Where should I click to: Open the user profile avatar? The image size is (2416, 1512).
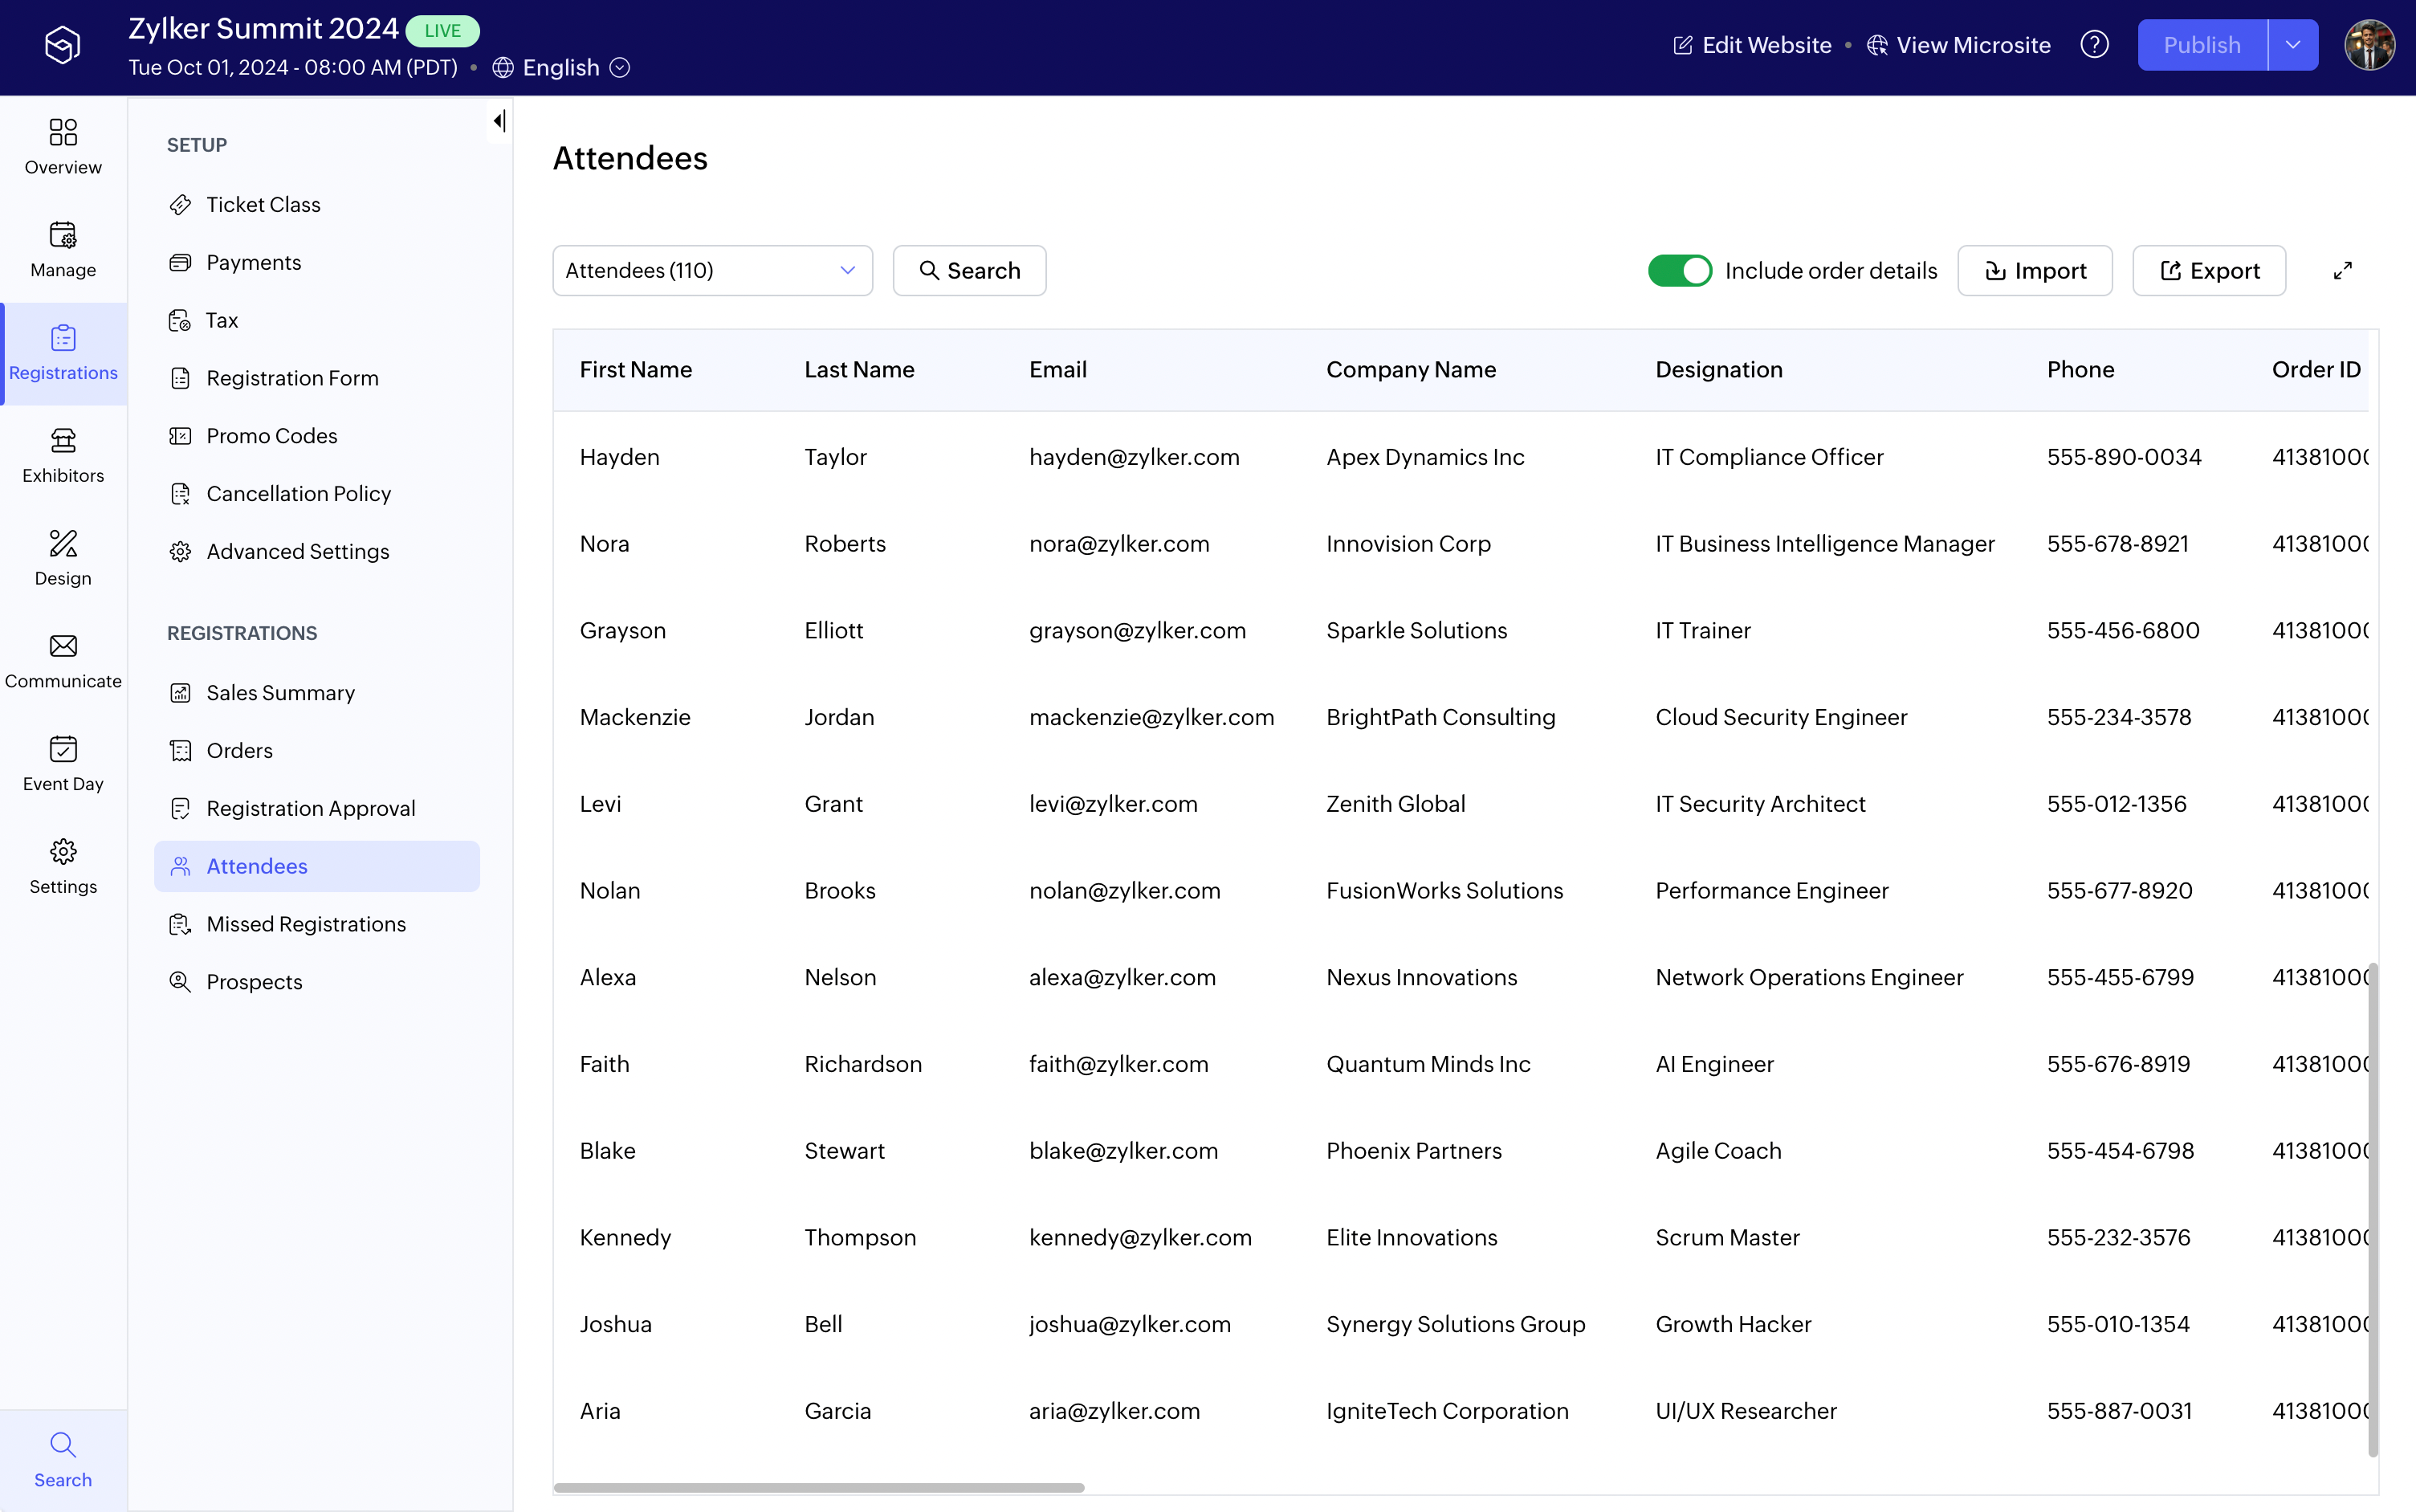(x=2369, y=45)
